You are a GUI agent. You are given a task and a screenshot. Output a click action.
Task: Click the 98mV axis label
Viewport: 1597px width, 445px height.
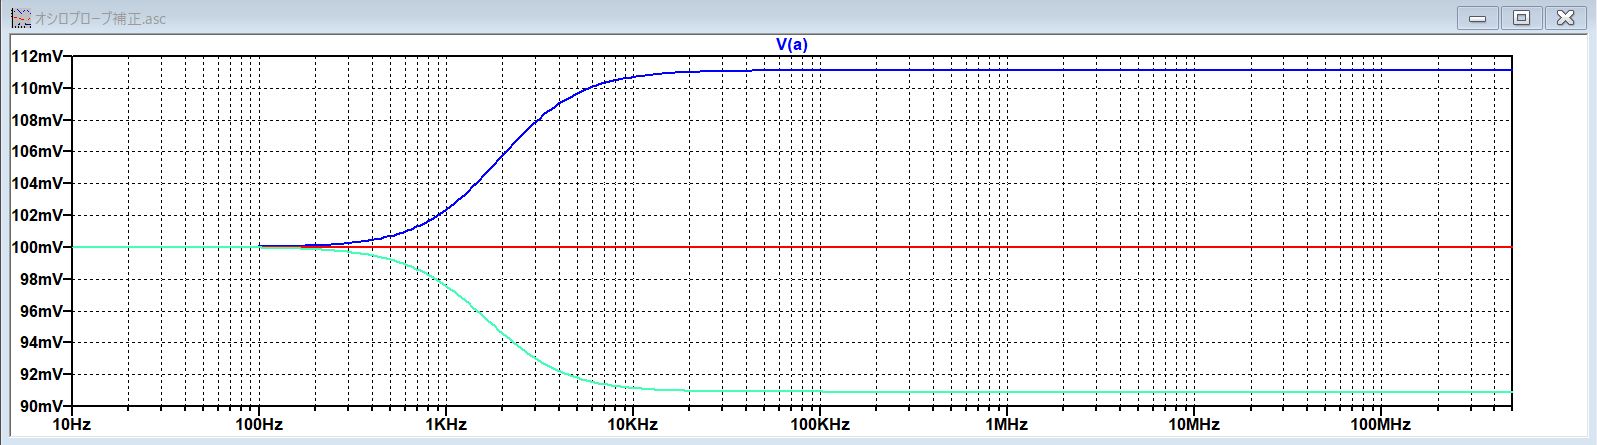click(x=40, y=279)
